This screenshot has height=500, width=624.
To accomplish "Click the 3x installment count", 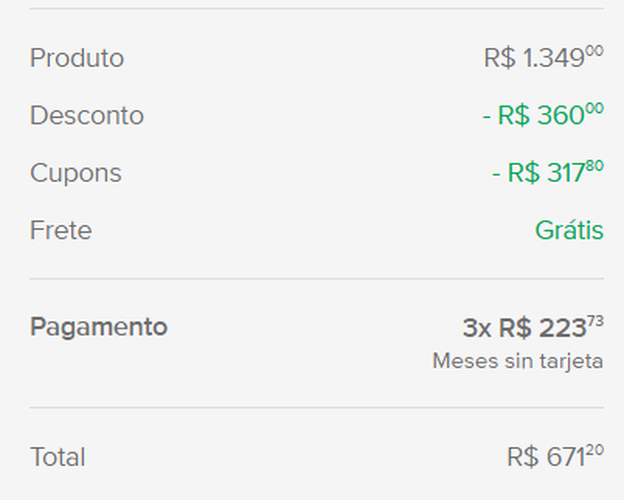I will pos(477,328).
